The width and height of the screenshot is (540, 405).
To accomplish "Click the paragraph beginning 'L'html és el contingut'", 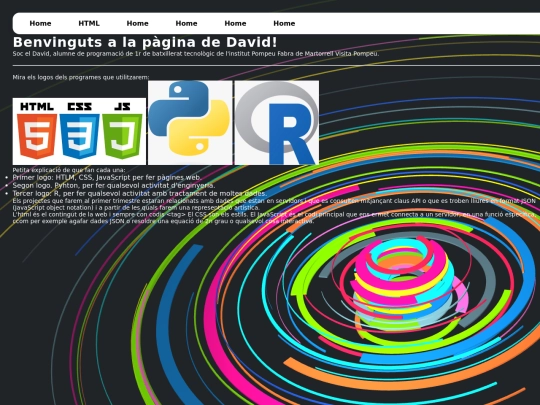I will point(274,218).
